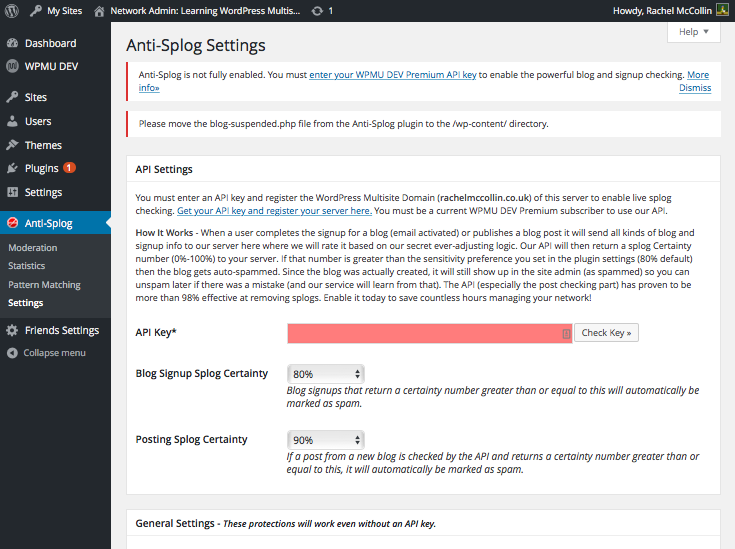This screenshot has height=549, width=735.
Task: Open Friends Settings menu item
Action: [62, 330]
